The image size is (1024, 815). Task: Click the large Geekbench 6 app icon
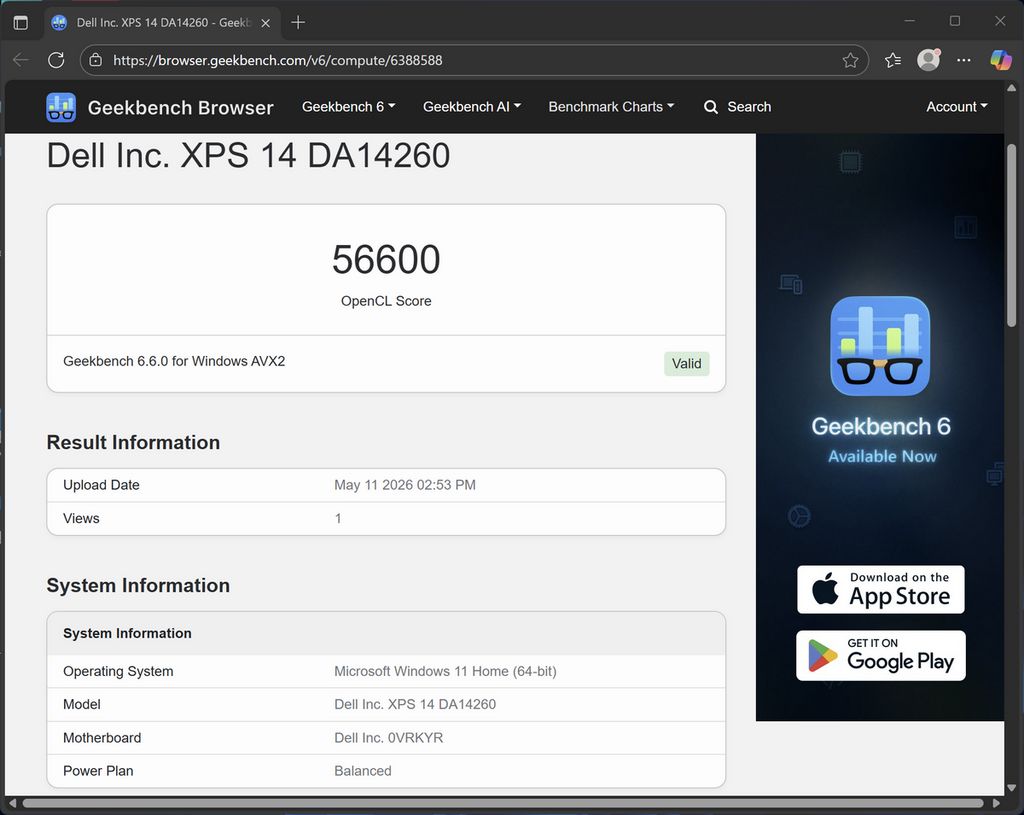click(880, 346)
